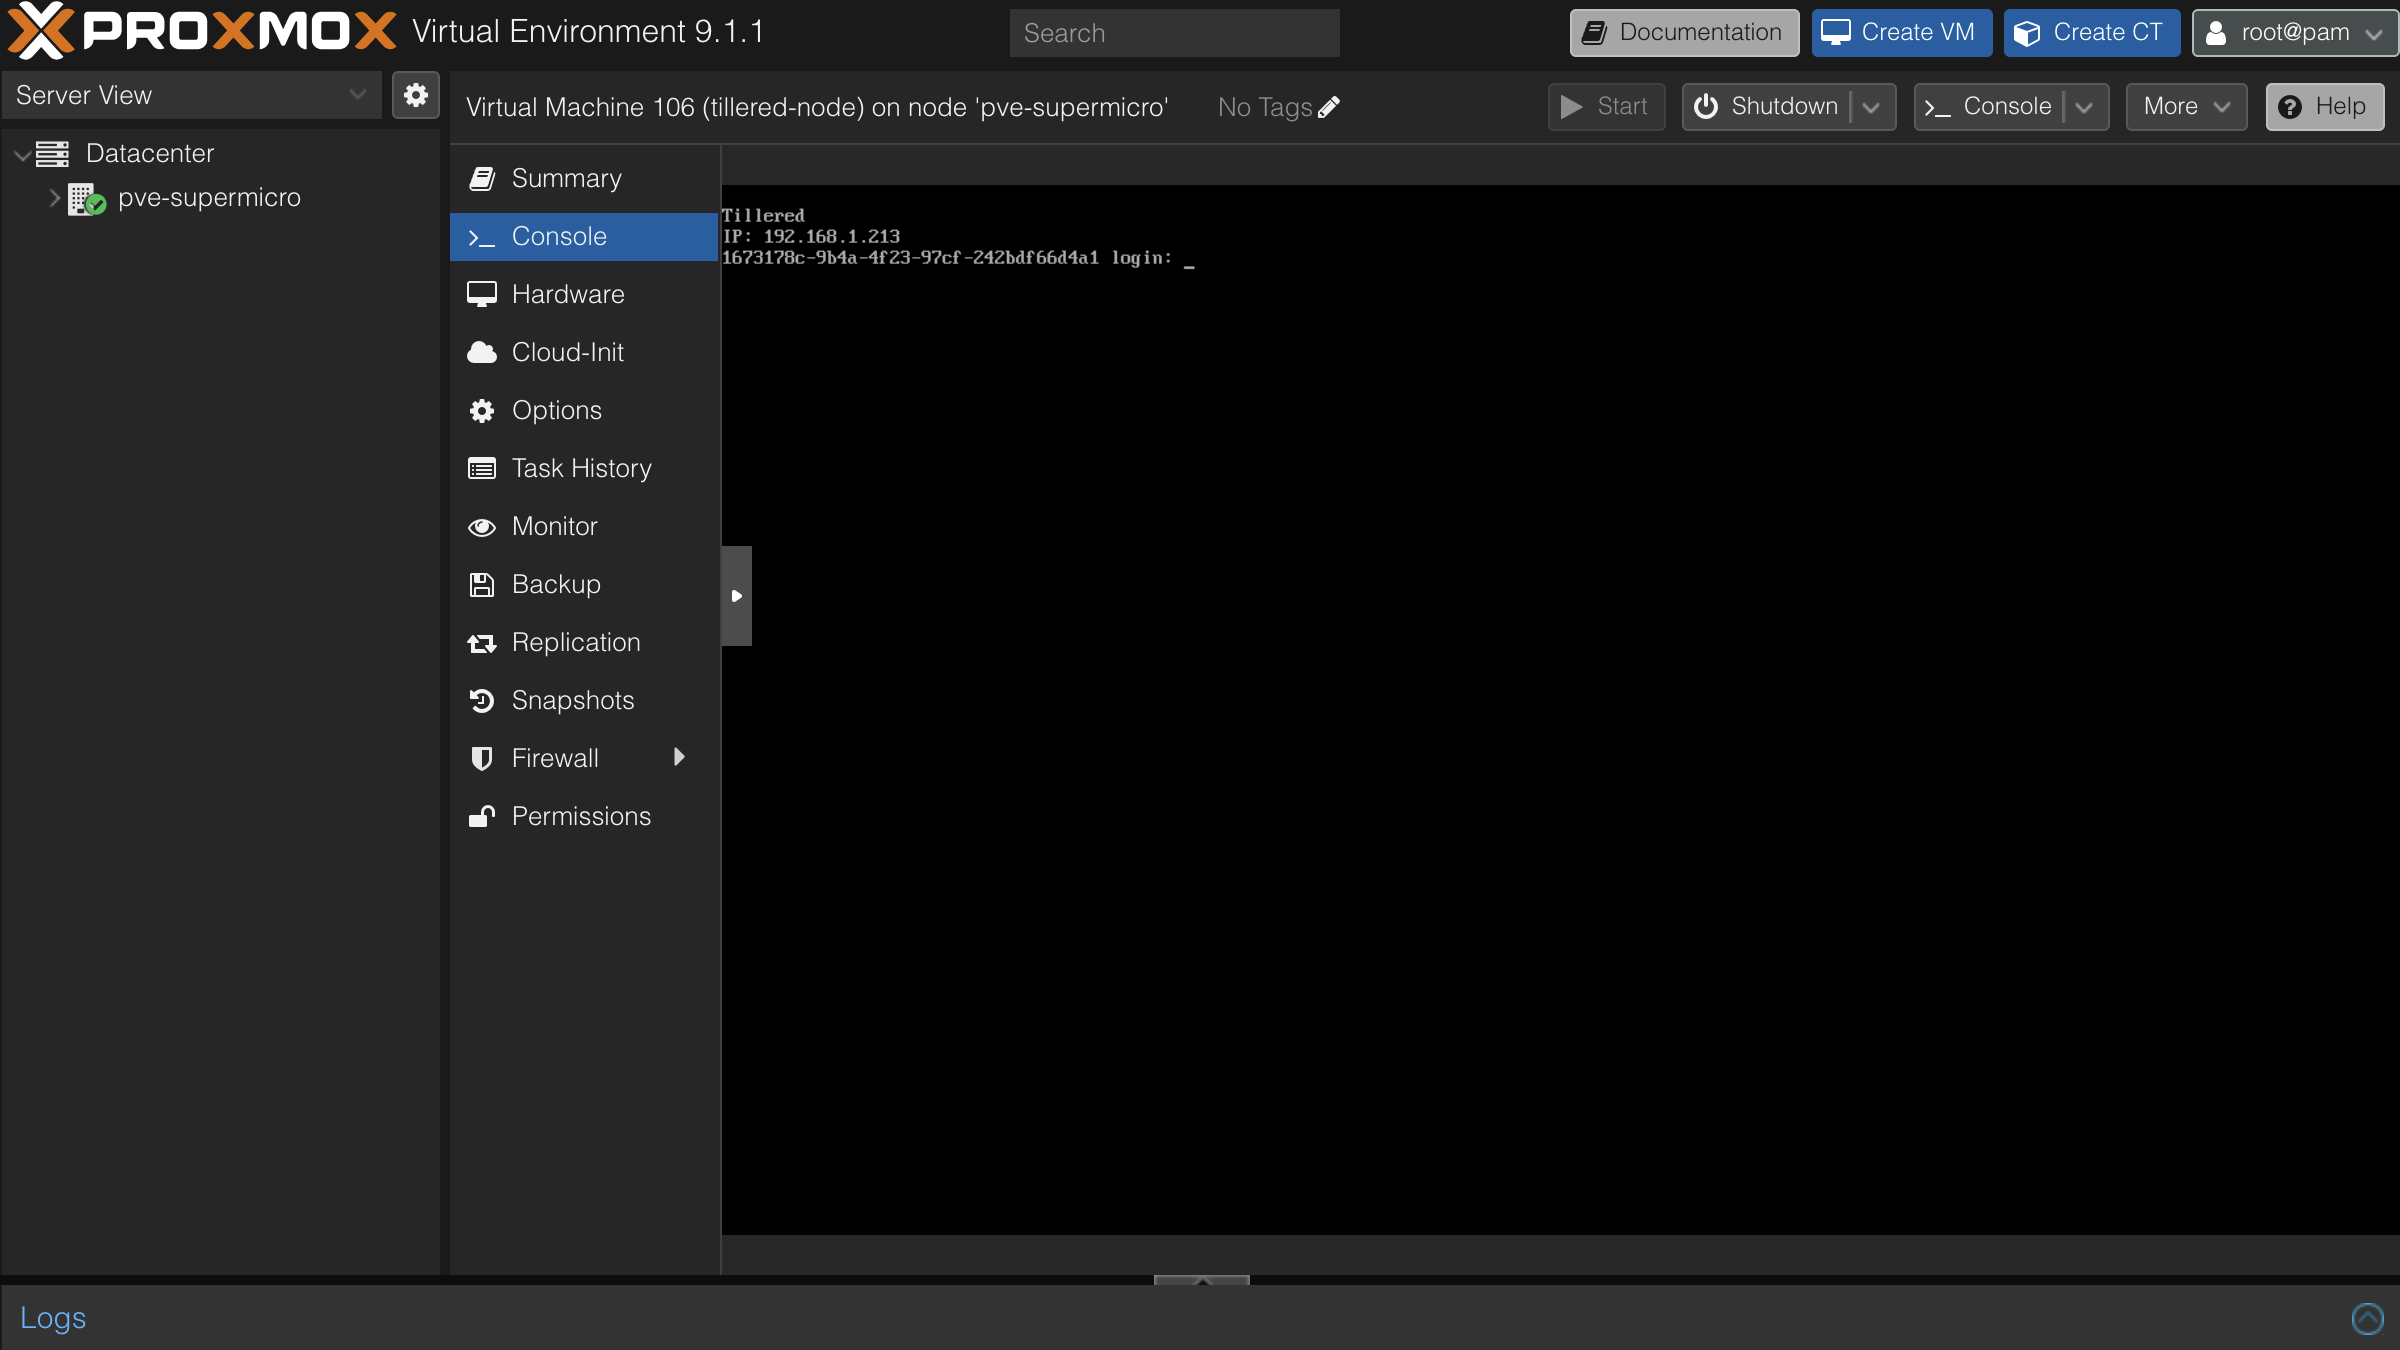Click the Help button
This screenshot has height=1350, width=2400.
coord(2325,106)
